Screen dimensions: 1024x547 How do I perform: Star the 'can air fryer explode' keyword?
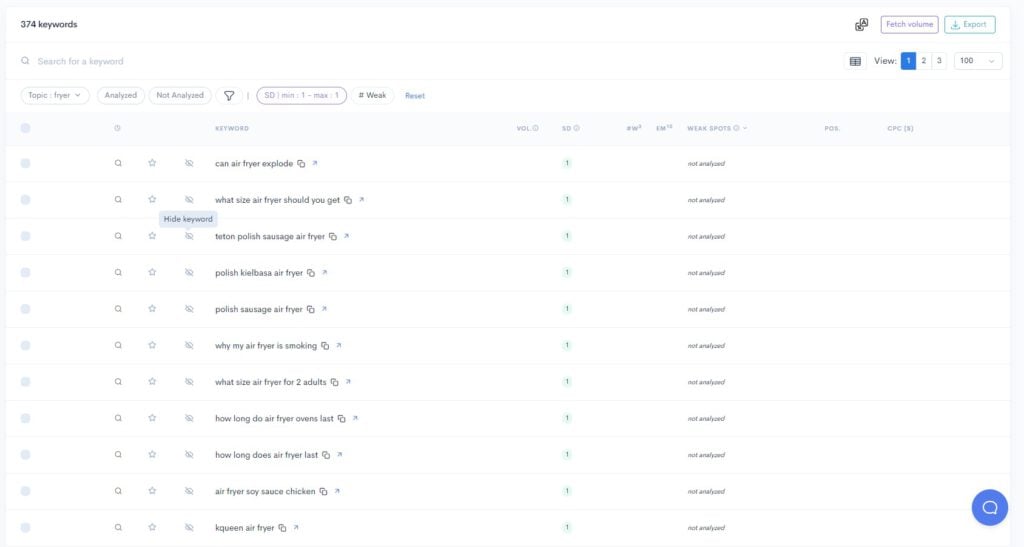click(x=152, y=163)
